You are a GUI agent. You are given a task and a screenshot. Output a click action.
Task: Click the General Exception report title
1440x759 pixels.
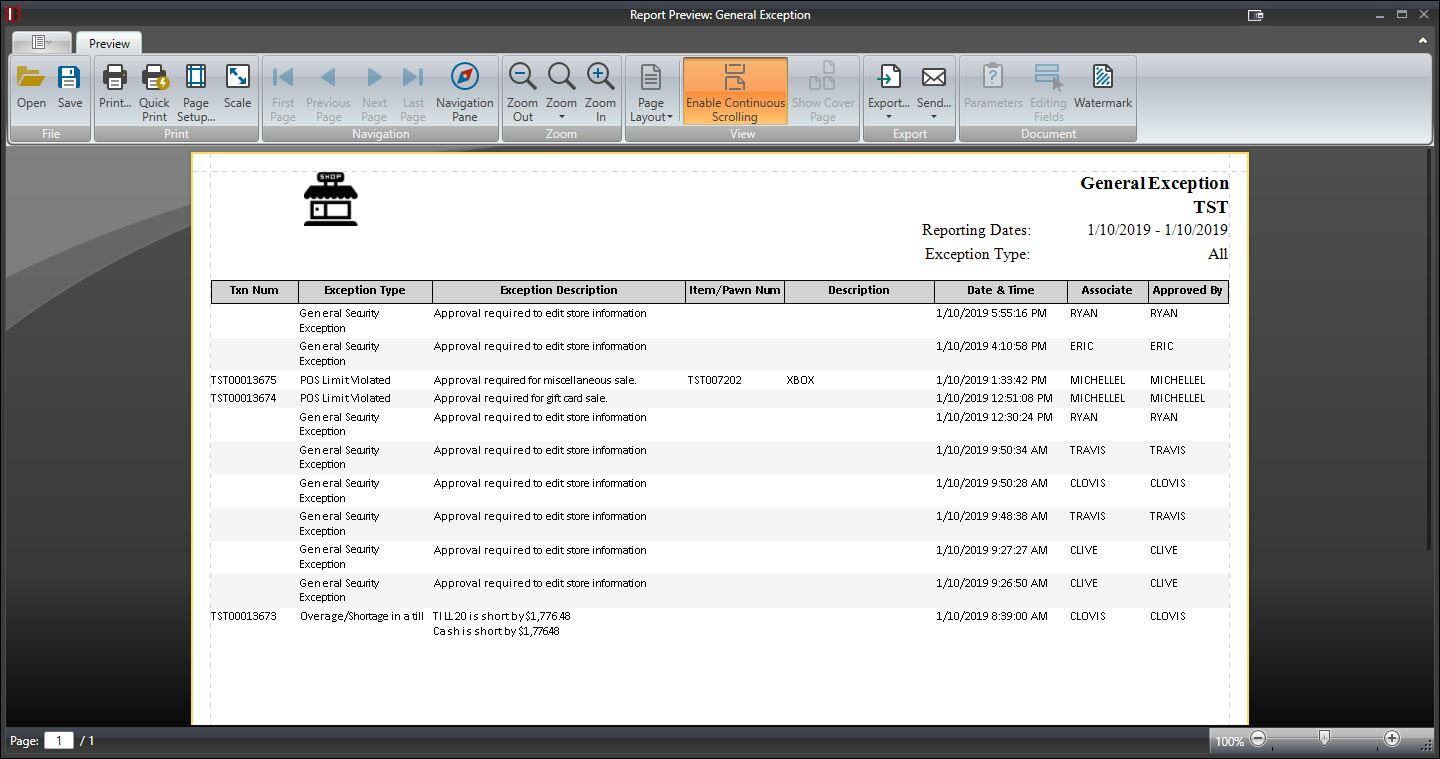click(x=1154, y=183)
